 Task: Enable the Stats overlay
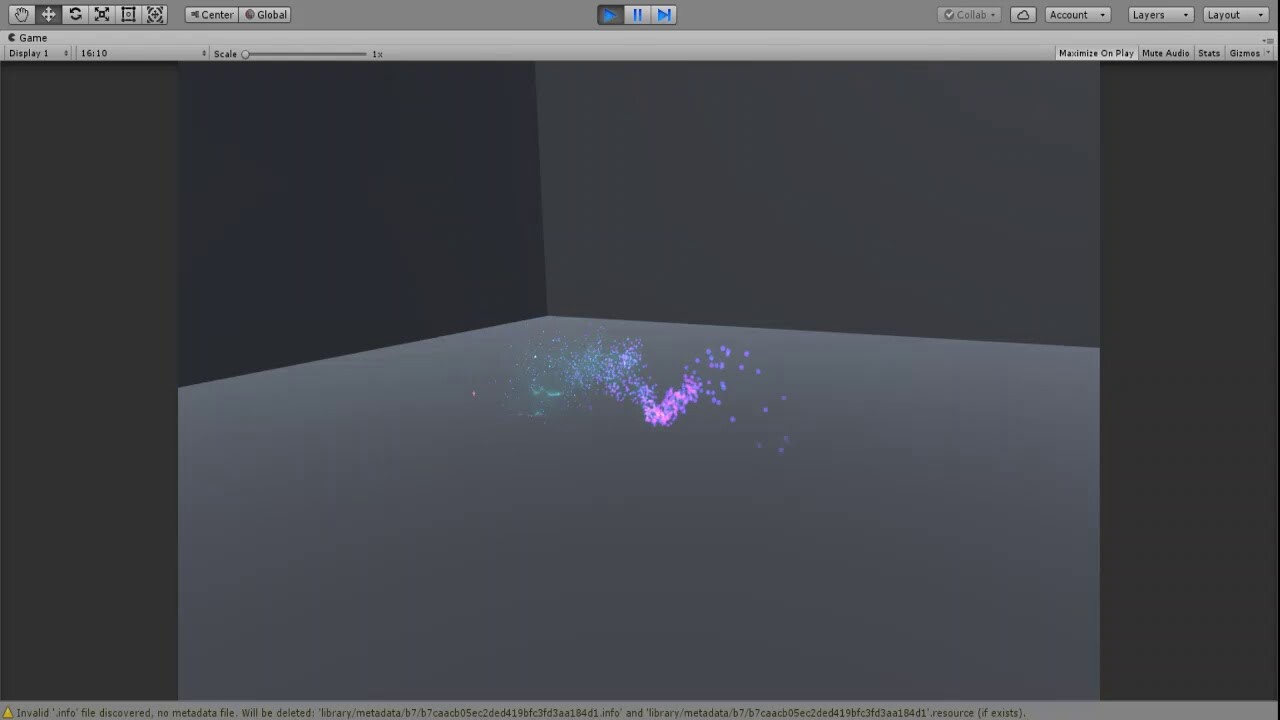(1209, 53)
